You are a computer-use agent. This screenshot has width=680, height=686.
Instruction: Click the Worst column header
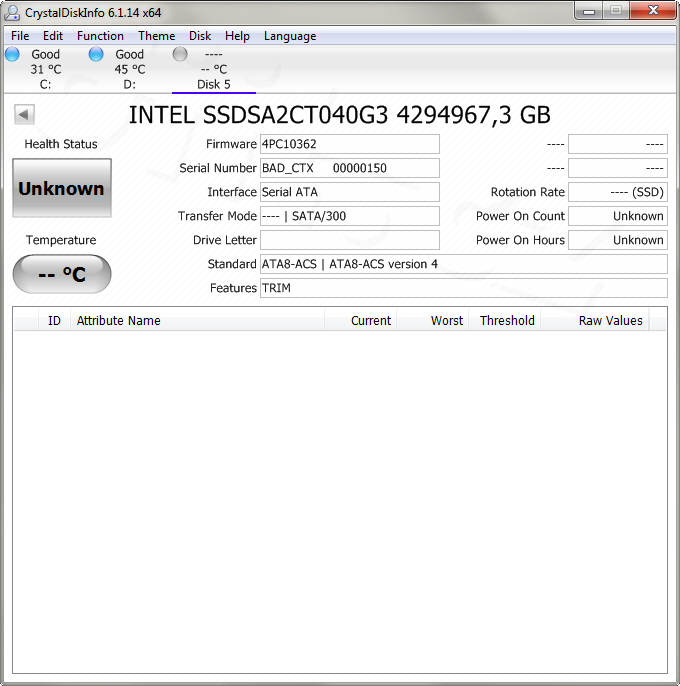pyautogui.click(x=433, y=321)
